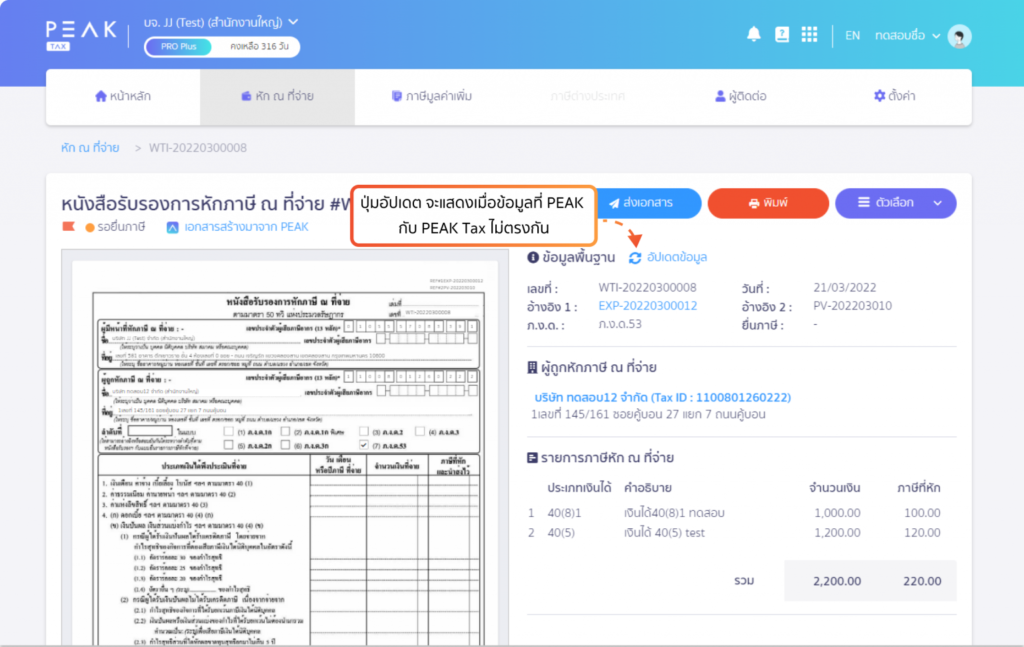Open the บริษัท ทดสอบ12 จำกัด contact link
The height and width of the screenshot is (647, 1024).
[x=662, y=397]
